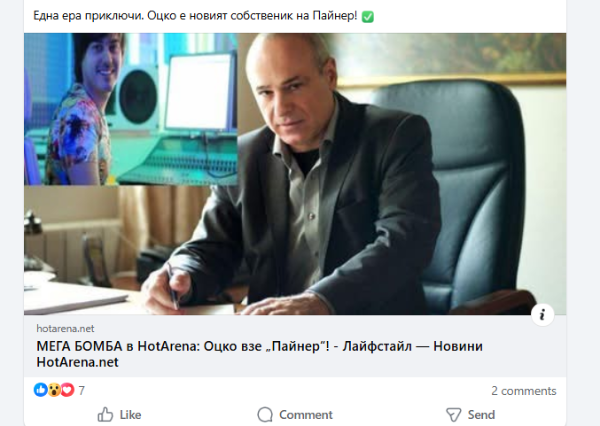Click the word Пайнер in post caption
The width and height of the screenshot is (600, 426).
[x=333, y=16]
